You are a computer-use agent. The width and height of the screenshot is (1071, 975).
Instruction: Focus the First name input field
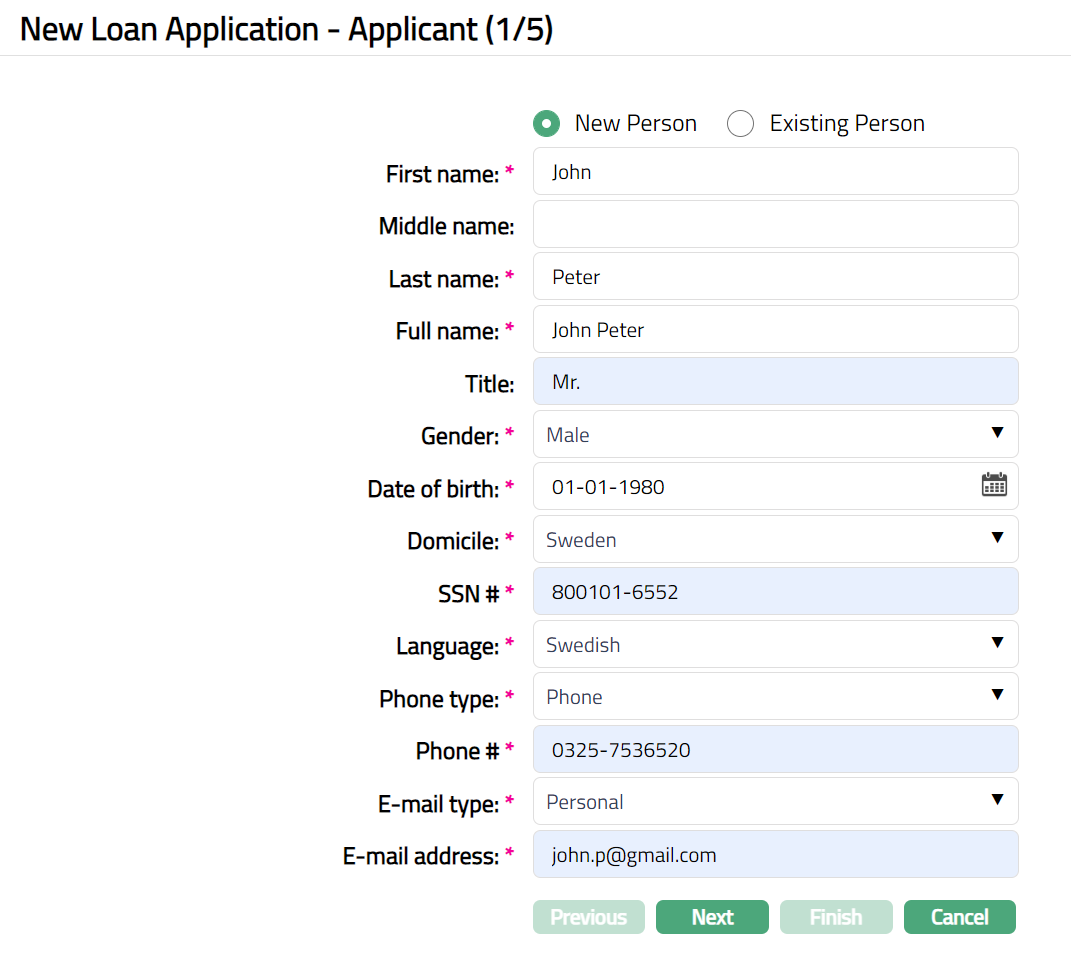click(x=775, y=172)
